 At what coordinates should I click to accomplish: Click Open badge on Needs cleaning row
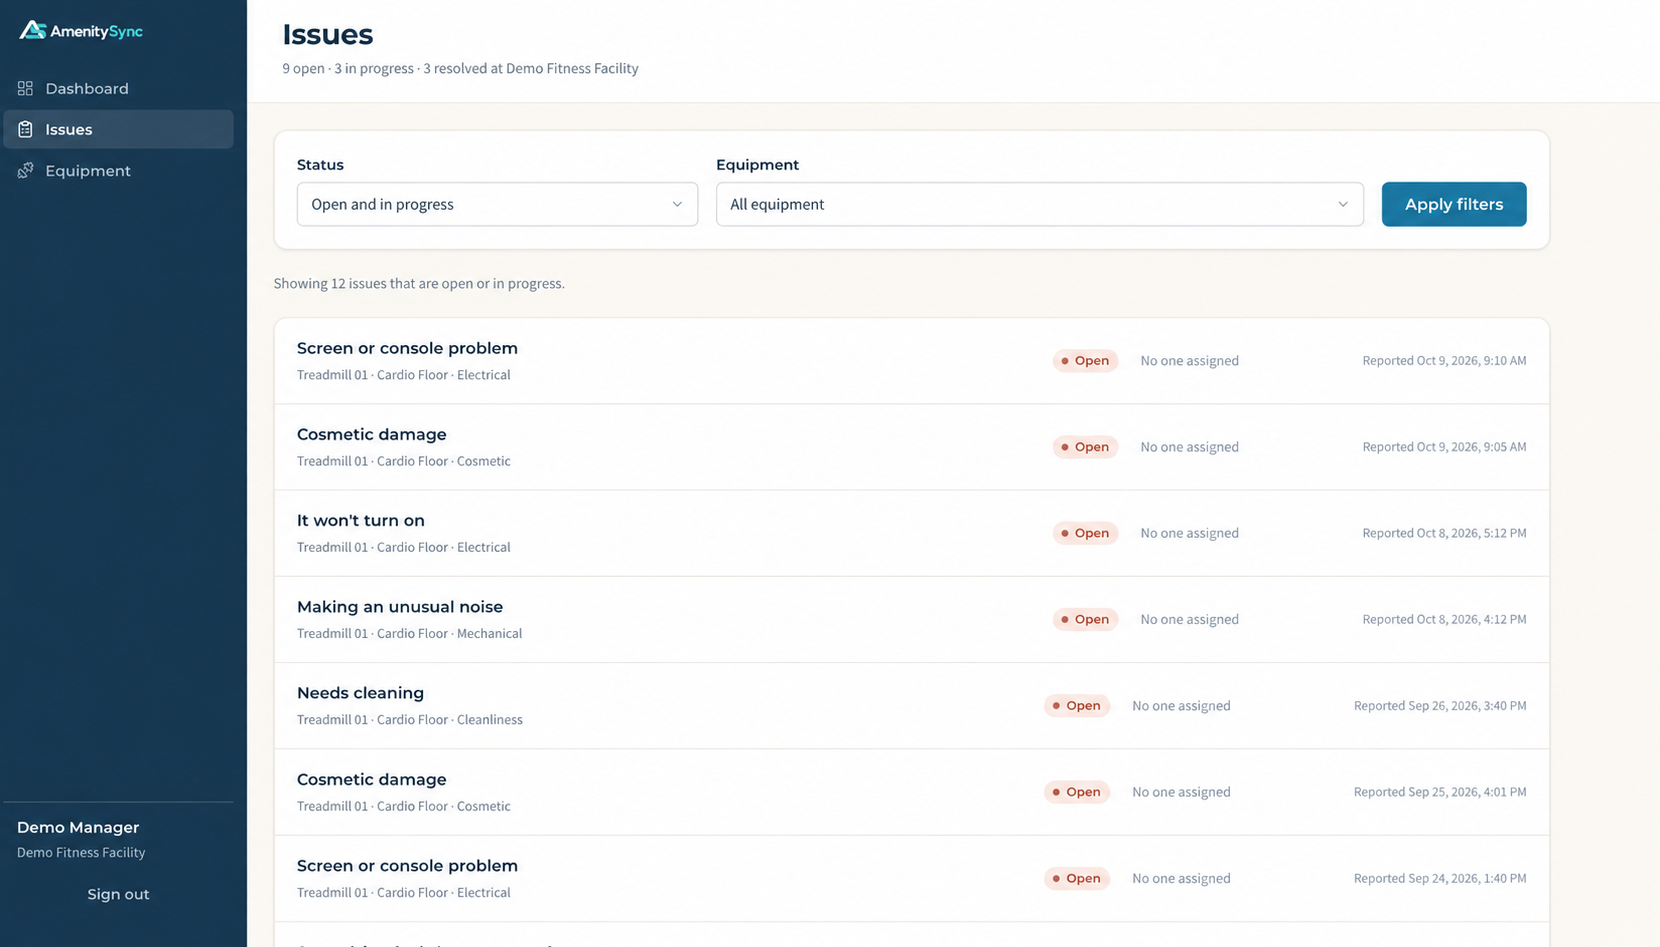point(1077,705)
